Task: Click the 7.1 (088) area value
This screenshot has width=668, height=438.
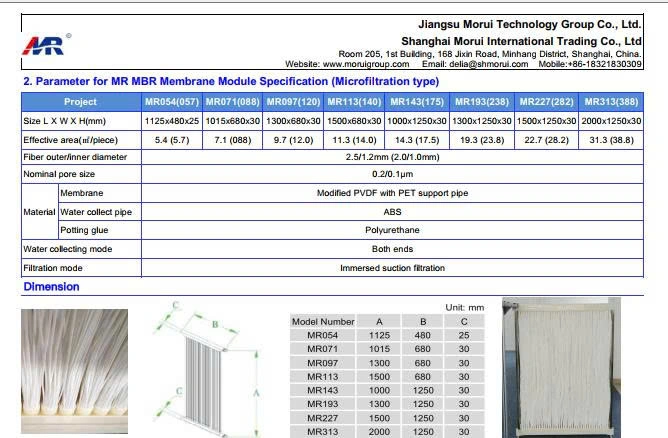Action: tap(233, 140)
